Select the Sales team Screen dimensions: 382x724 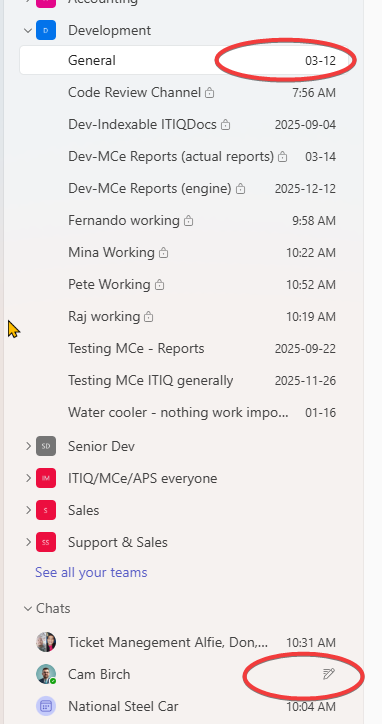[84, 510]
